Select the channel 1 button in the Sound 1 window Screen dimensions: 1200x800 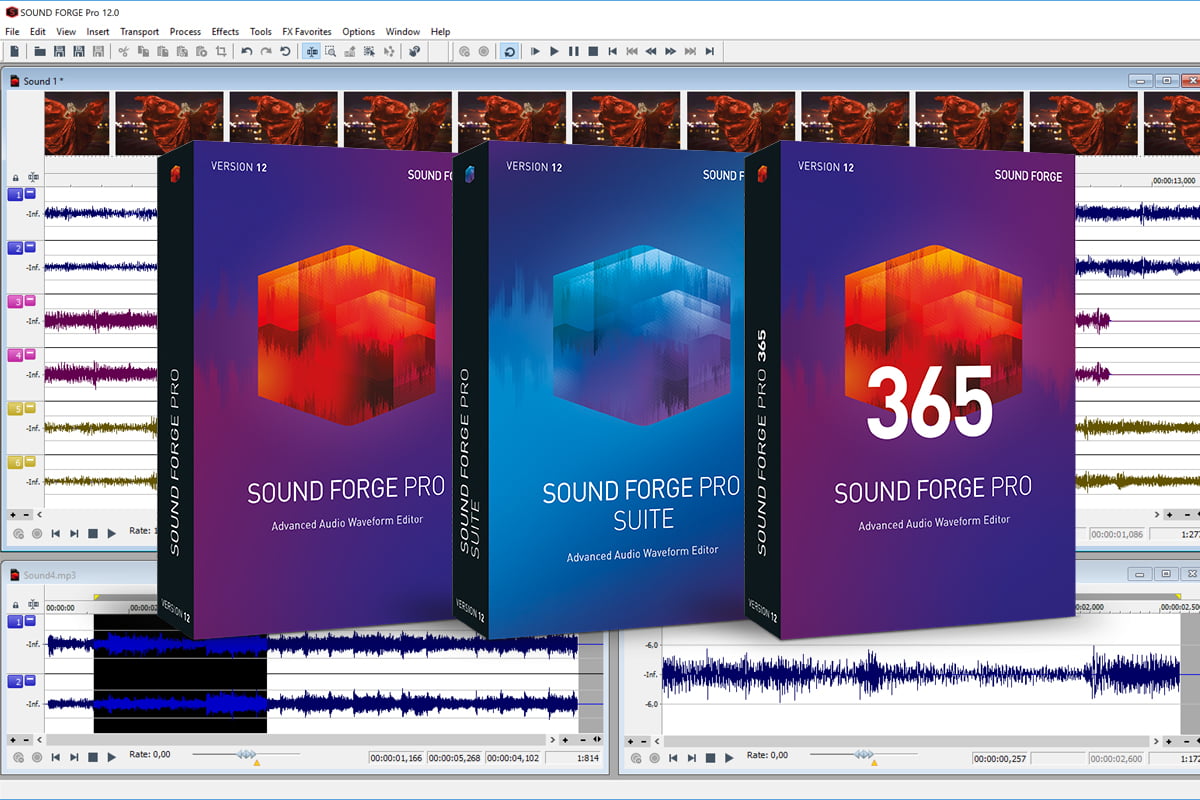pos(15,194)
